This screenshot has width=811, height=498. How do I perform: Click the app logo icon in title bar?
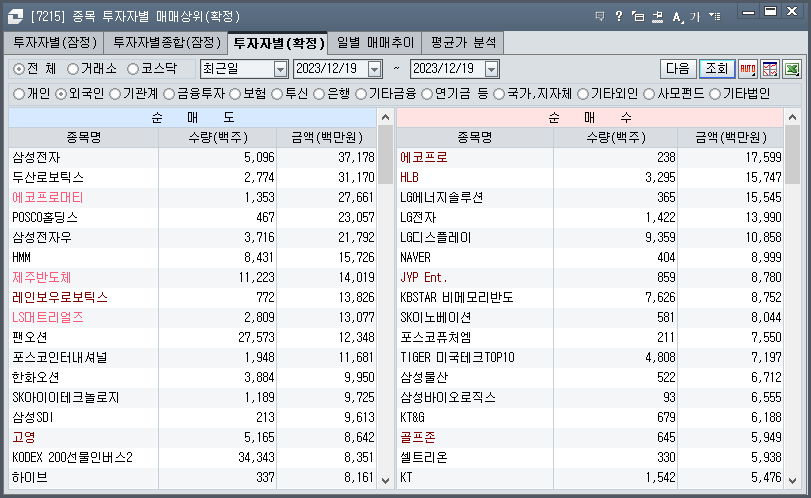pos(15,17)
